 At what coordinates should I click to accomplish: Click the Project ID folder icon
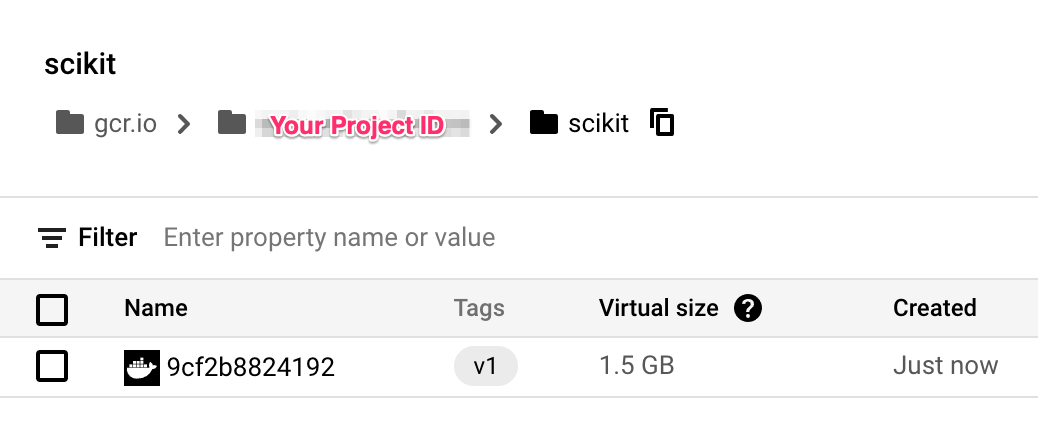(x=232, y=124)
